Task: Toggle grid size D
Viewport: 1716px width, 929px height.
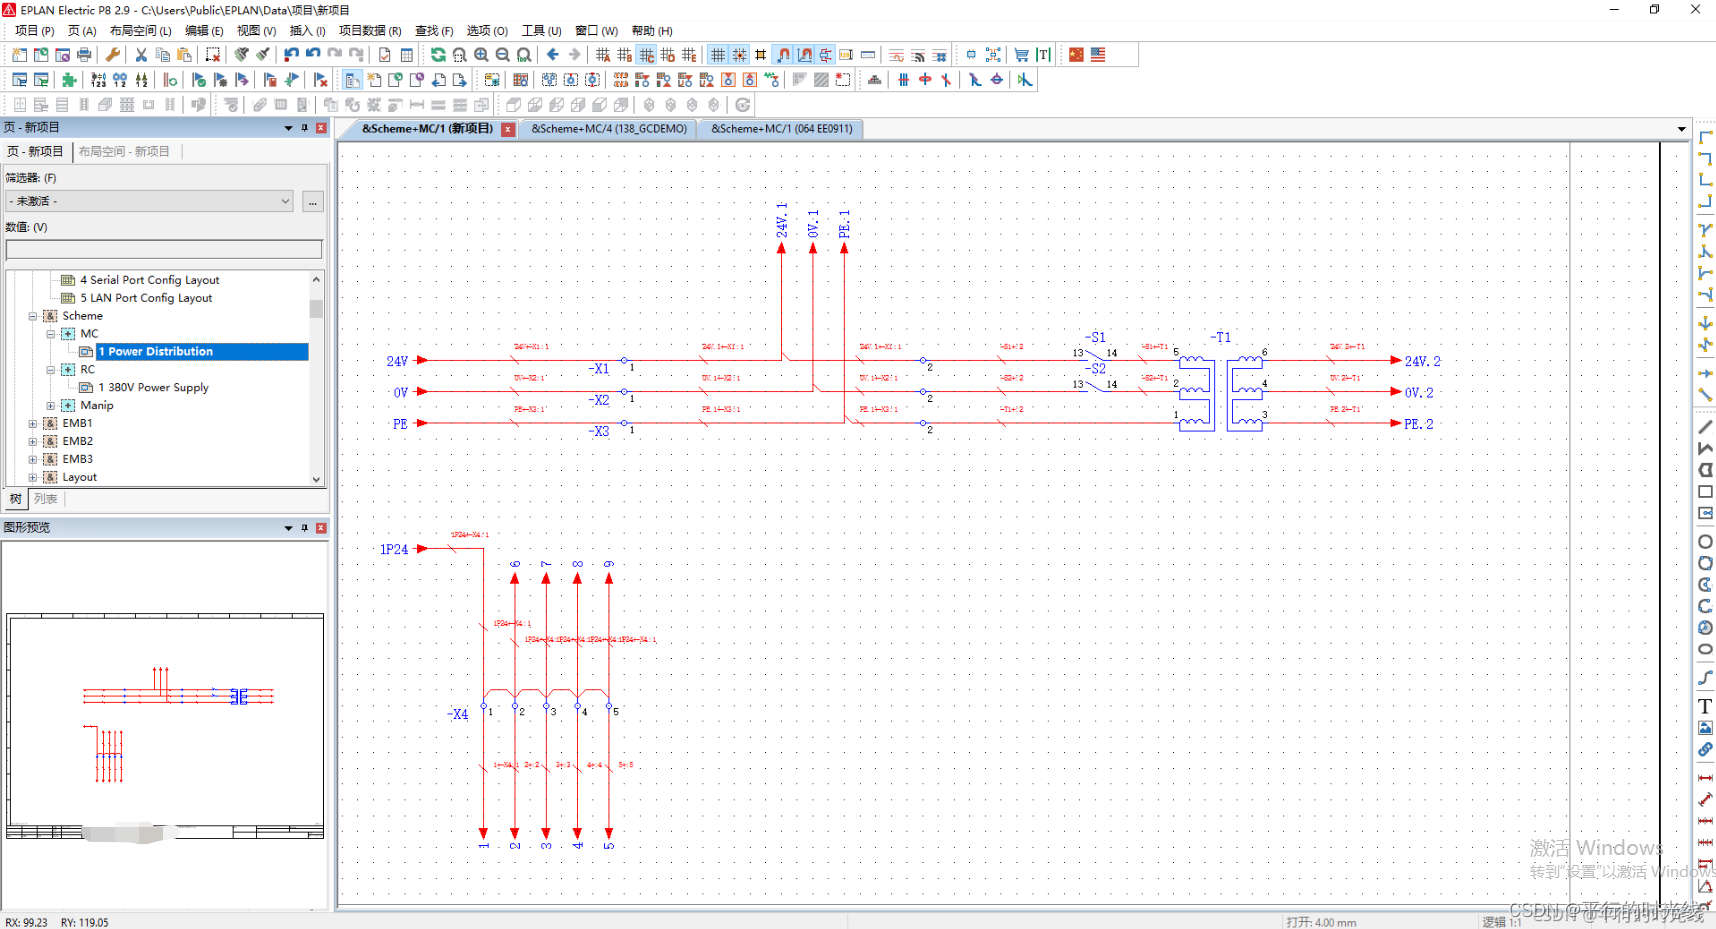Action: pos(668,55)
